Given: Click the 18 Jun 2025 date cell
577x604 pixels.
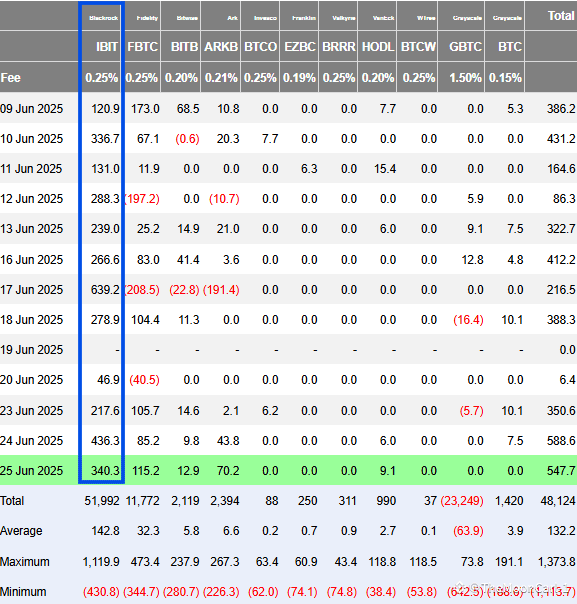Looking at the screenshot, I should pos(32,320).
